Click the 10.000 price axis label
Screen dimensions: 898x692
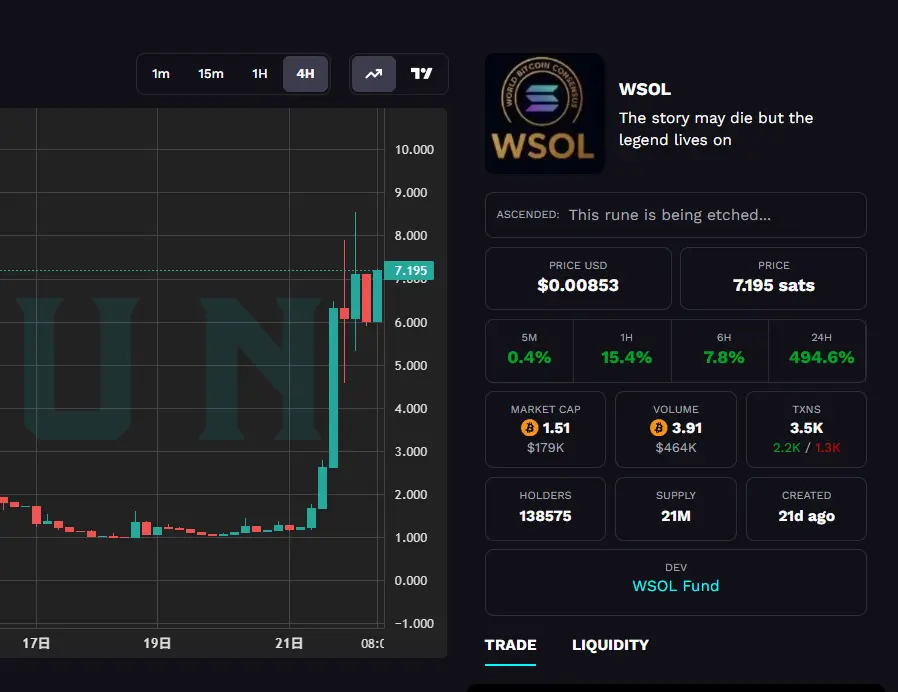[x=414, y=150]
